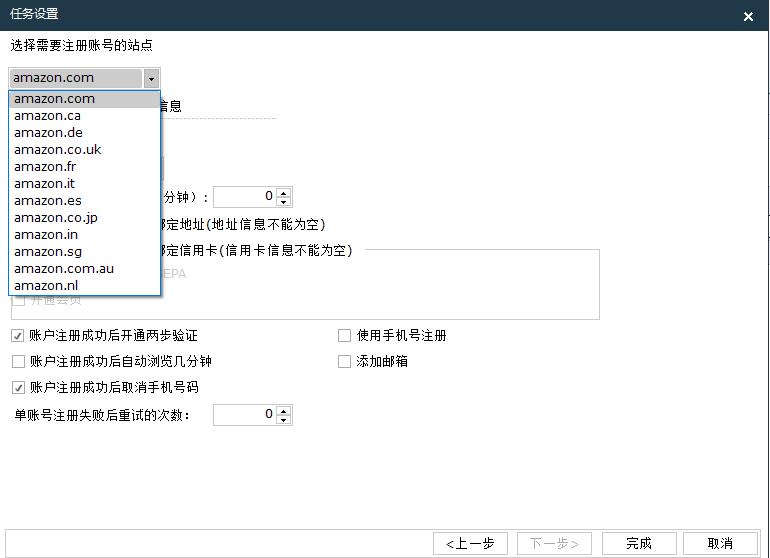Pick amazon.sg site option
Image resolution: width=770 pixels, height=558 pixels.
pos(84,251)
